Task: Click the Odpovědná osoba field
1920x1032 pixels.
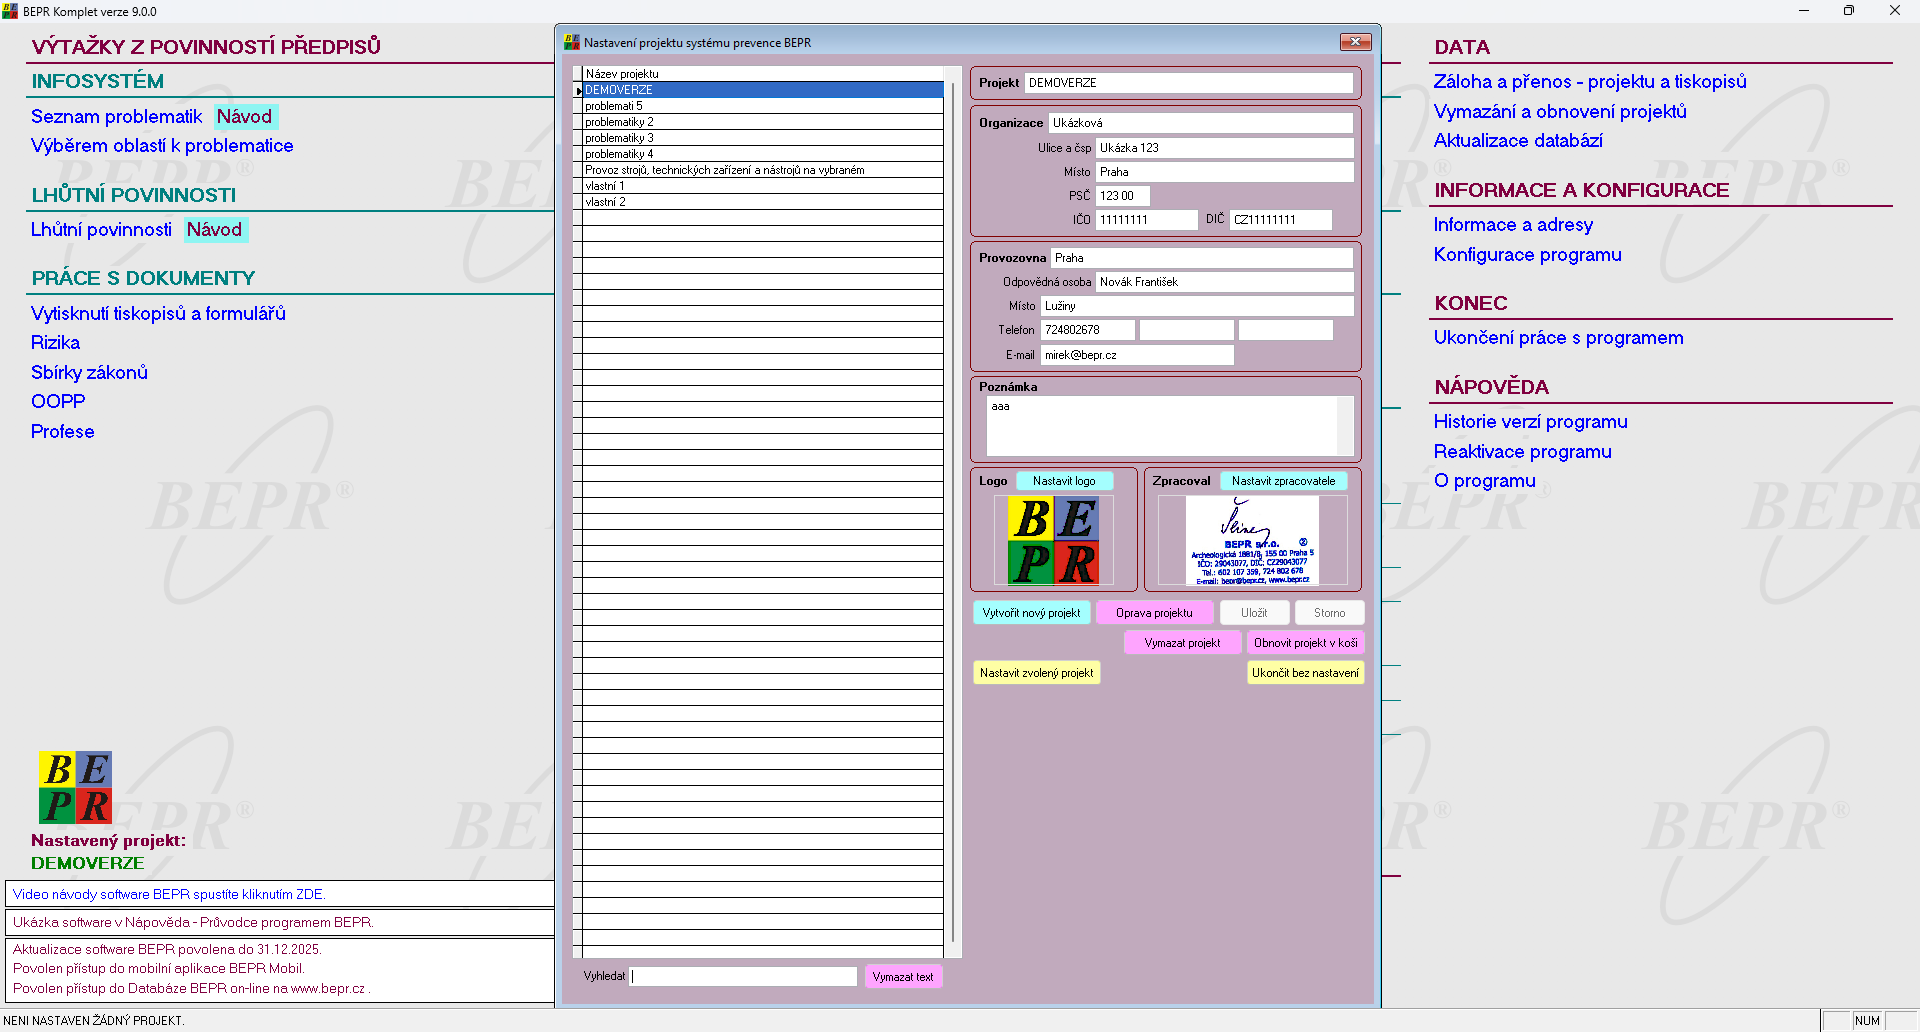Action: tap(1225, 282)
